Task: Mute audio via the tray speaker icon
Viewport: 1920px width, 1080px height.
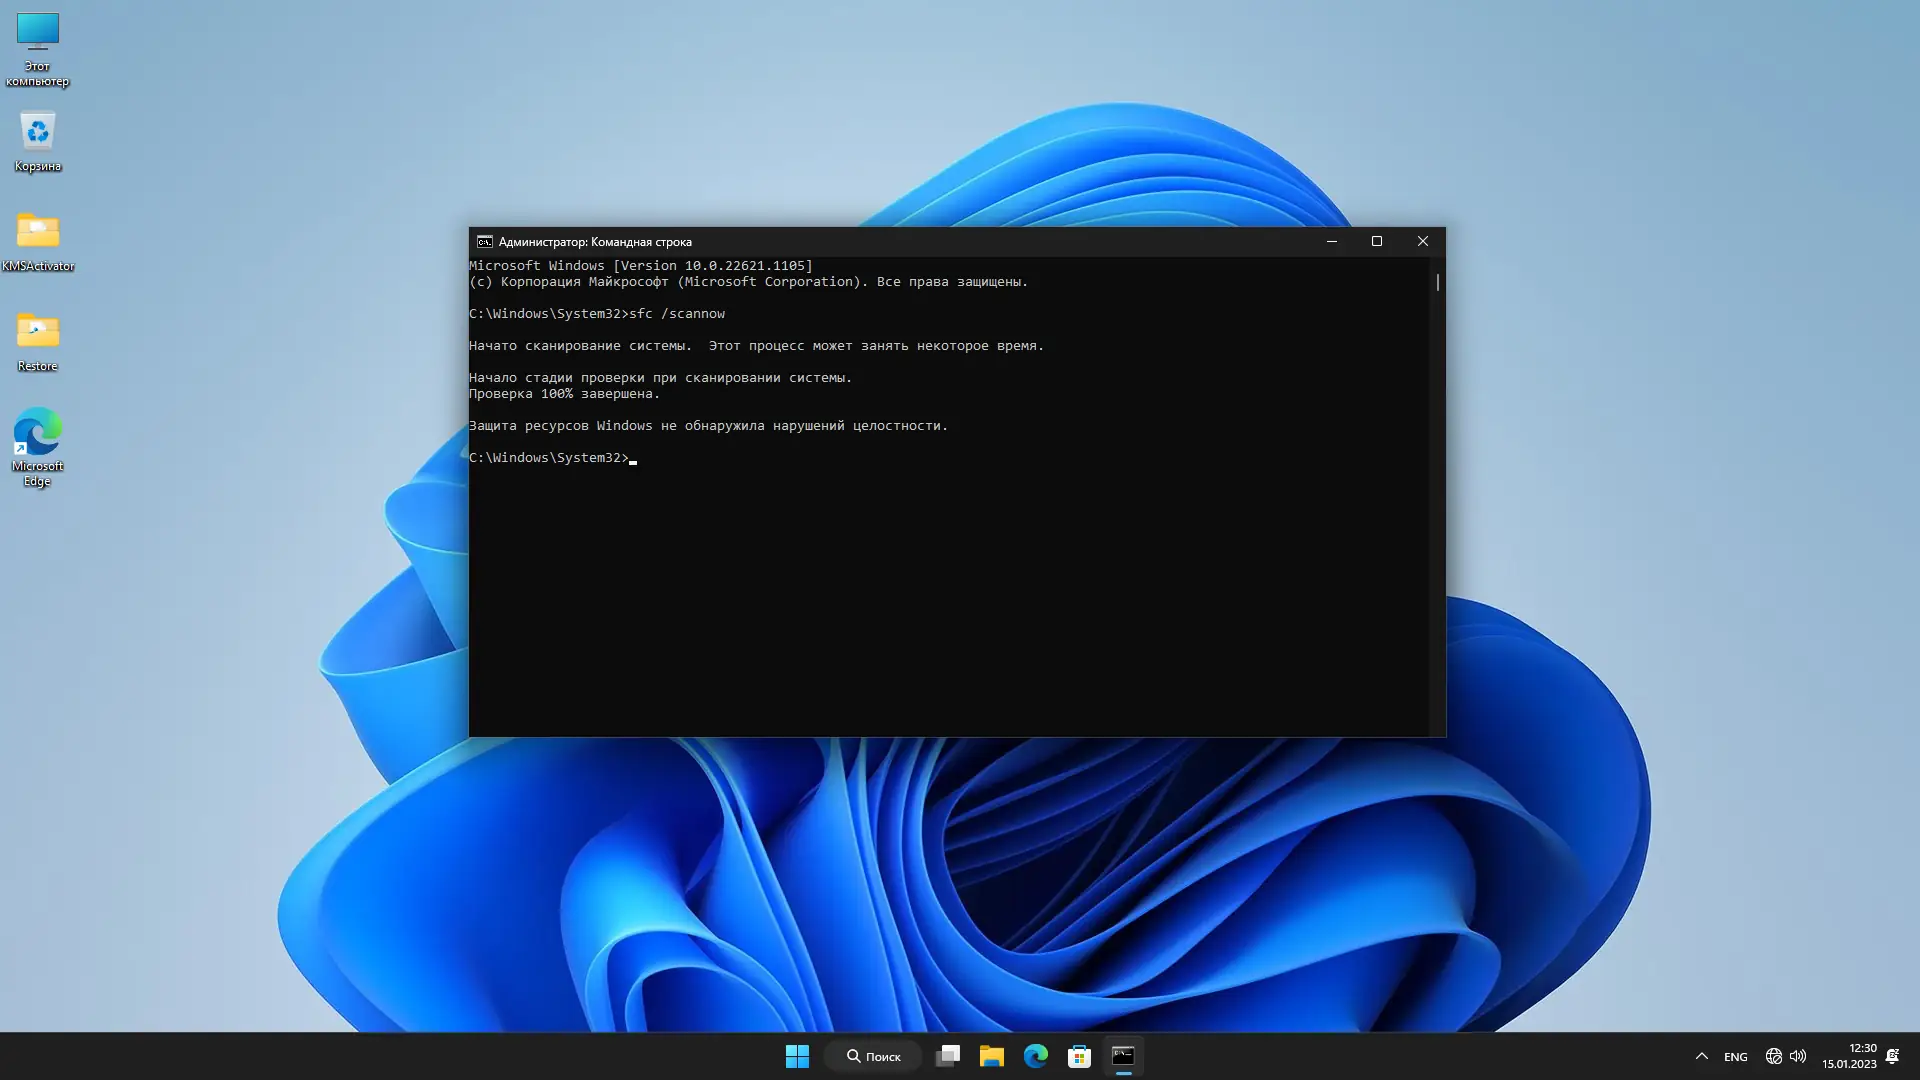Action: click(x=1799, y=1056)
